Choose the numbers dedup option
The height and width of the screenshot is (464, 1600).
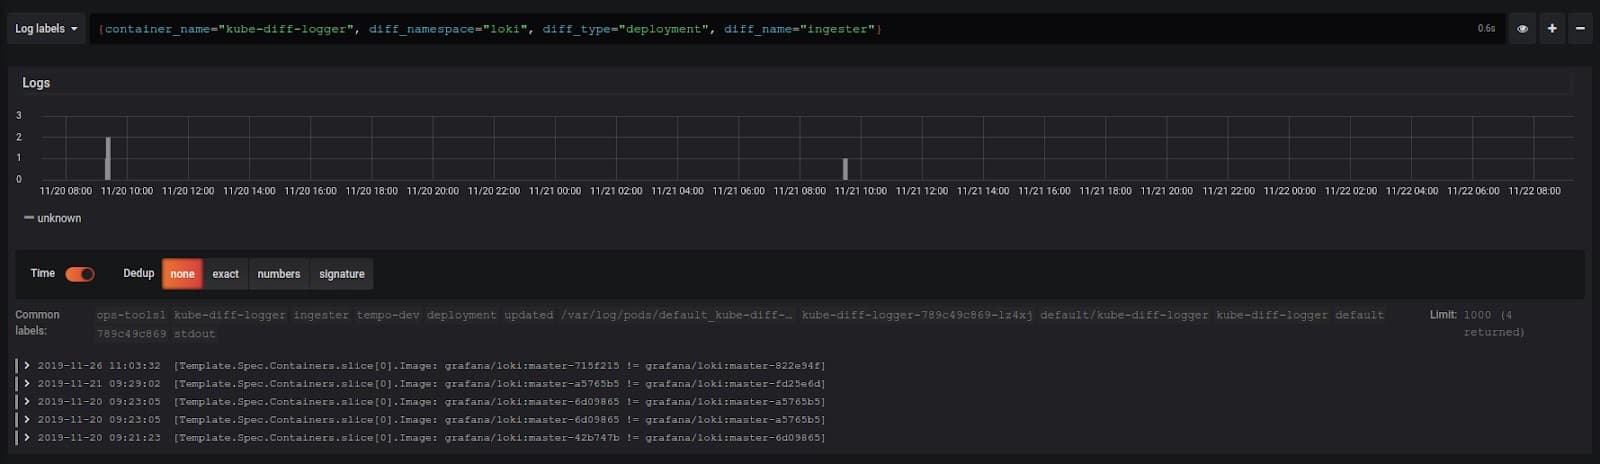point(278,274)
